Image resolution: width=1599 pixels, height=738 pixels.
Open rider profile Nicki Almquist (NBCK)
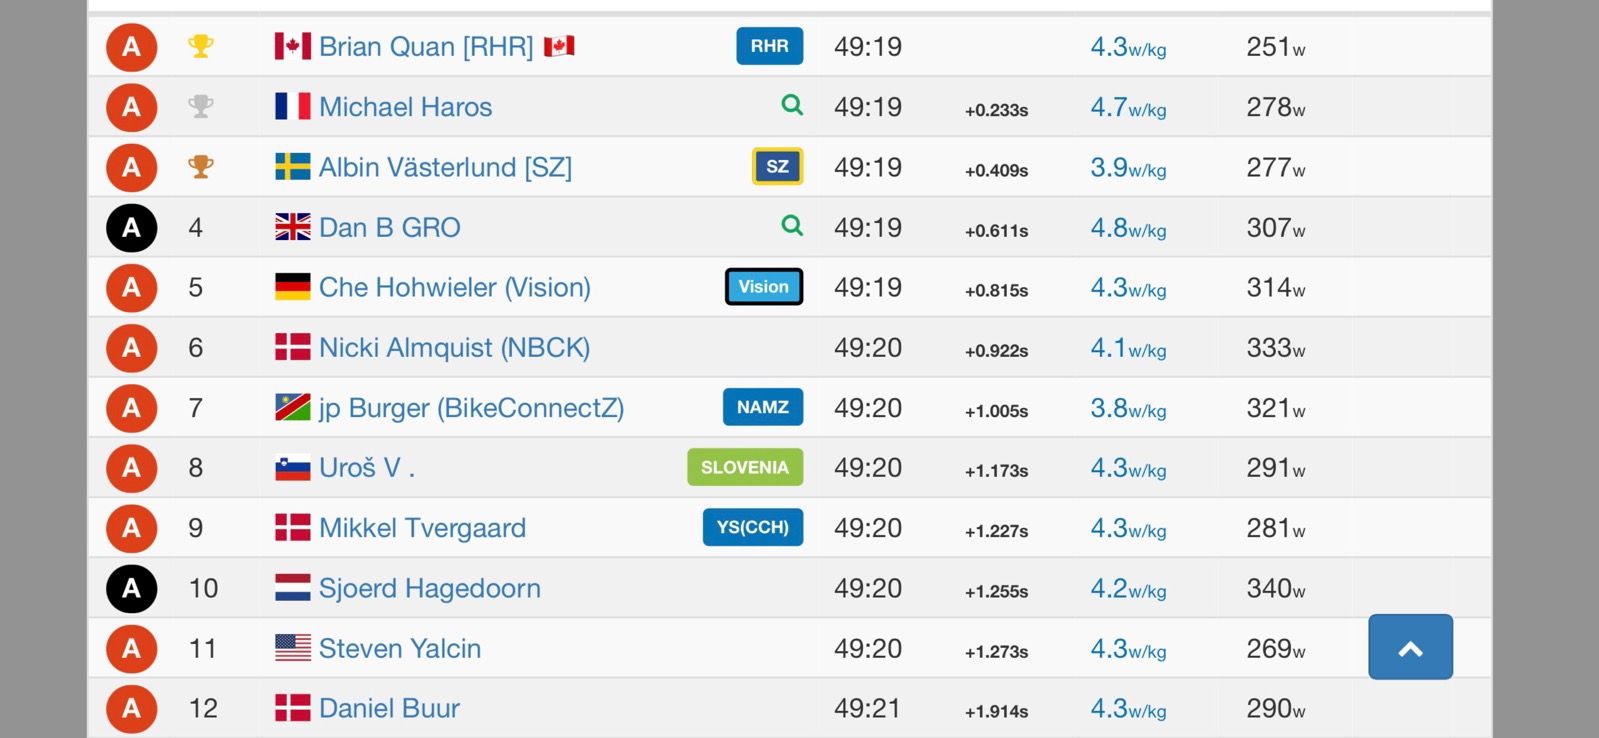click(x=454, y=348)
